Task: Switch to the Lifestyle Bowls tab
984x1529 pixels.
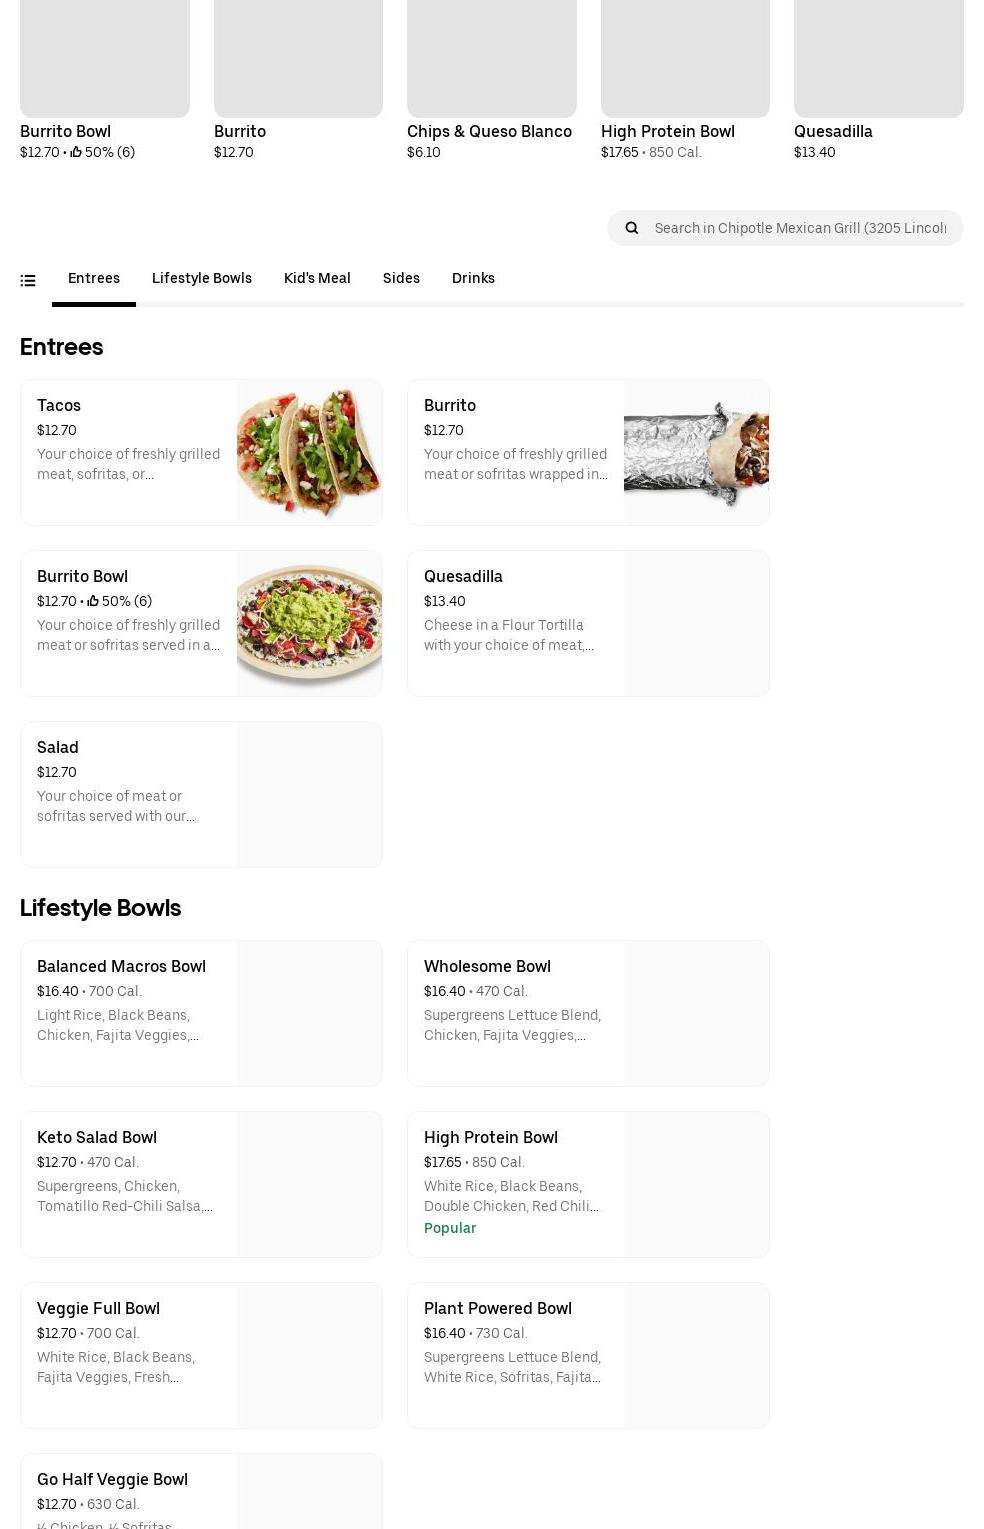Action: (202, 279)
